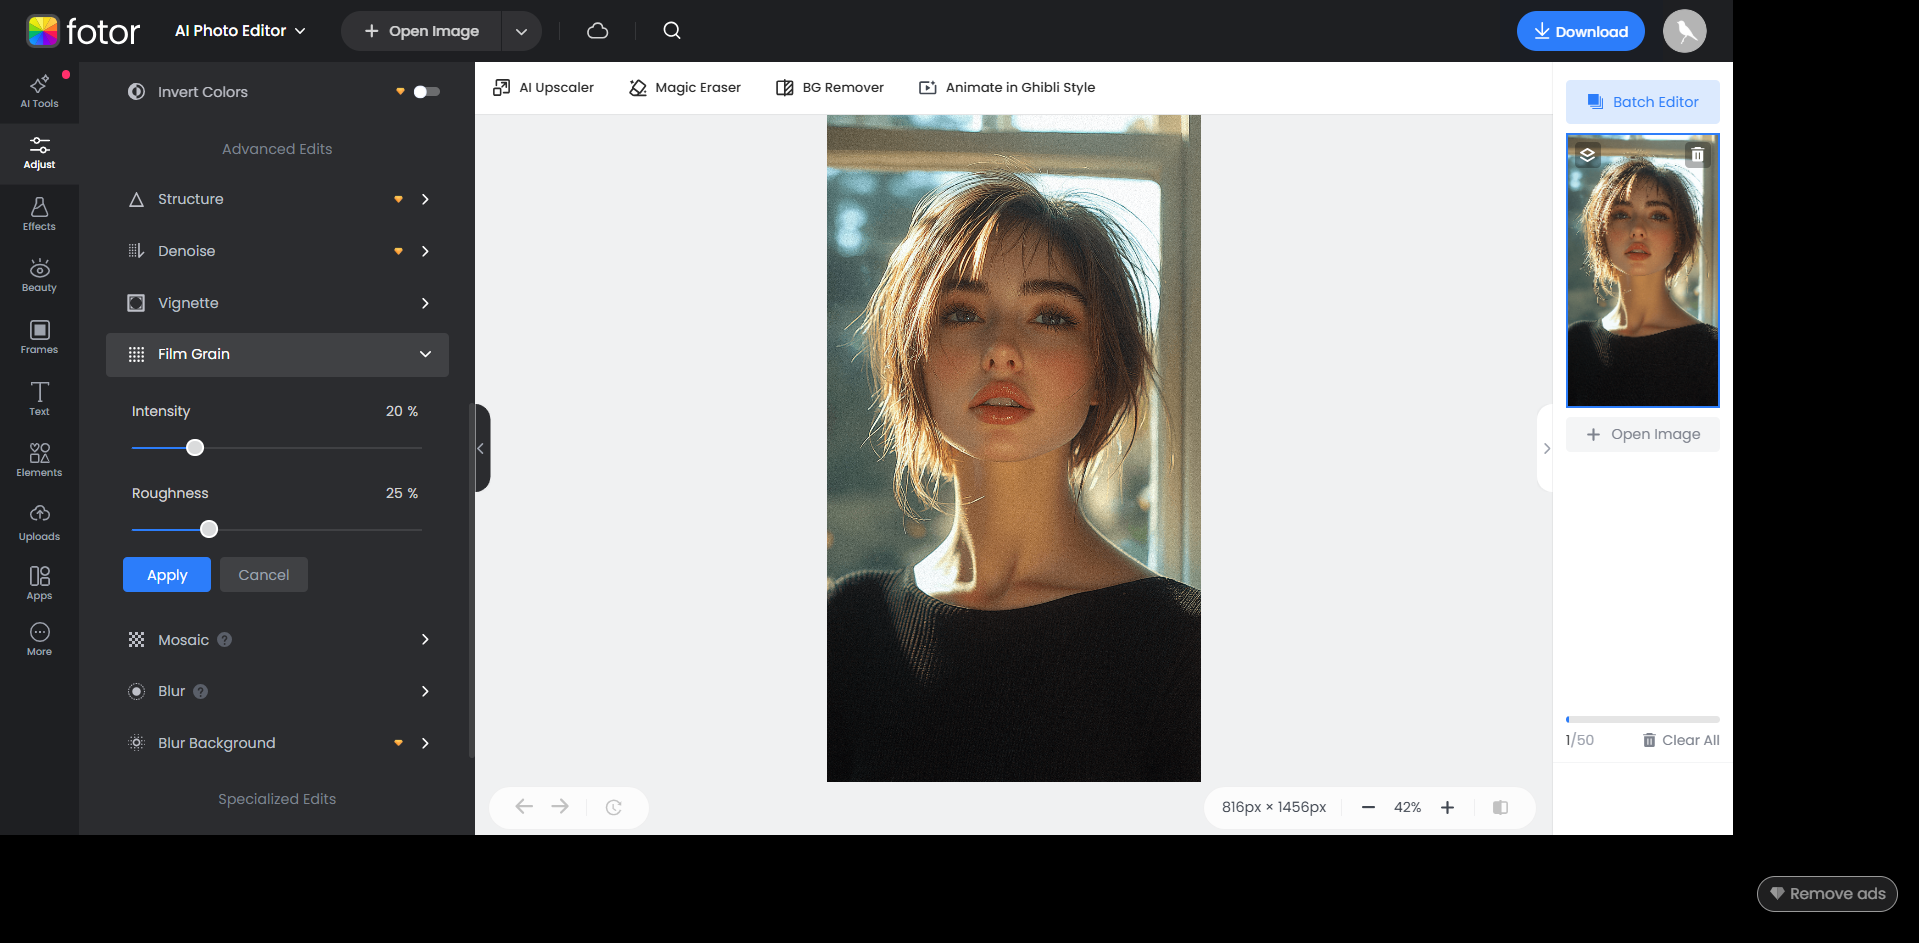Screen dimensions: 1919x943
Task: Apply the film grain effect
Action: click(x=166, y=574)
